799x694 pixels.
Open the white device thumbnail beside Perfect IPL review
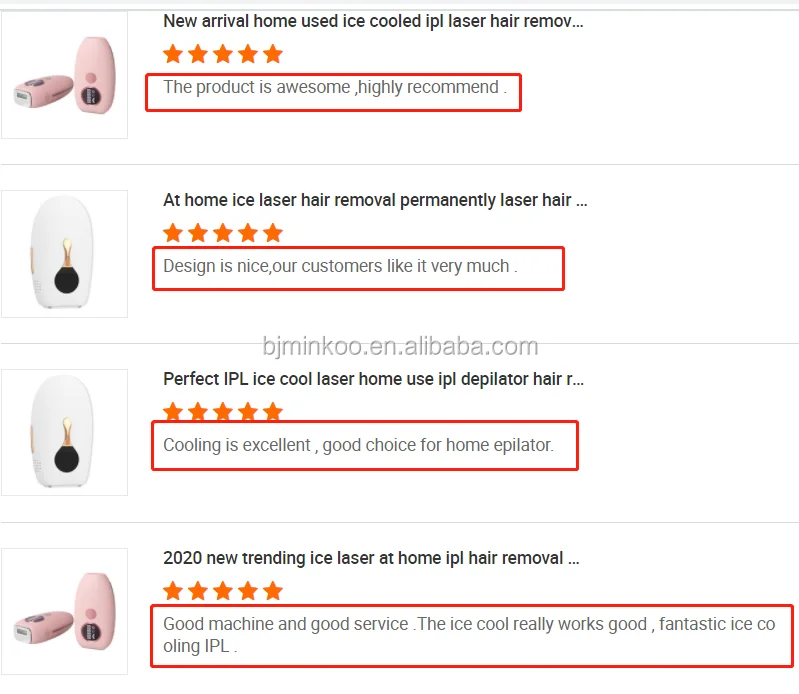tap(64, 432)
